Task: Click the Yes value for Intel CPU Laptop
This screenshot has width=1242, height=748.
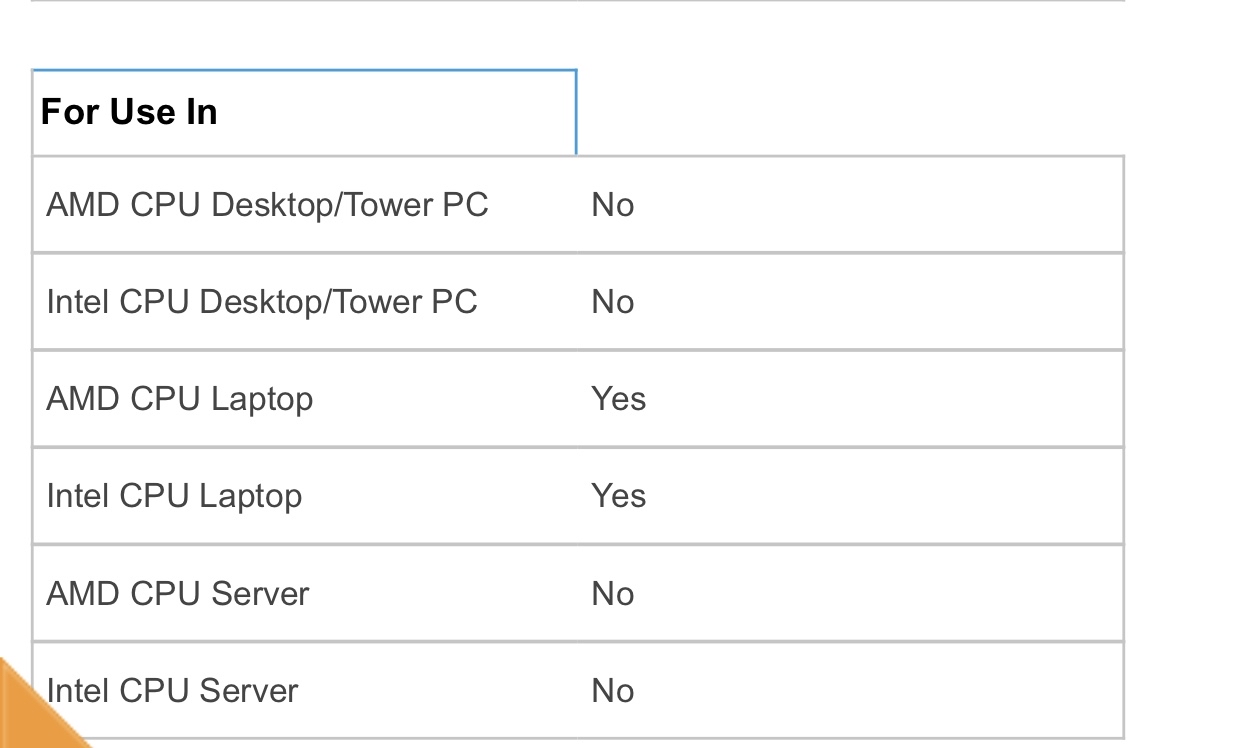Action: pos(618,496)
